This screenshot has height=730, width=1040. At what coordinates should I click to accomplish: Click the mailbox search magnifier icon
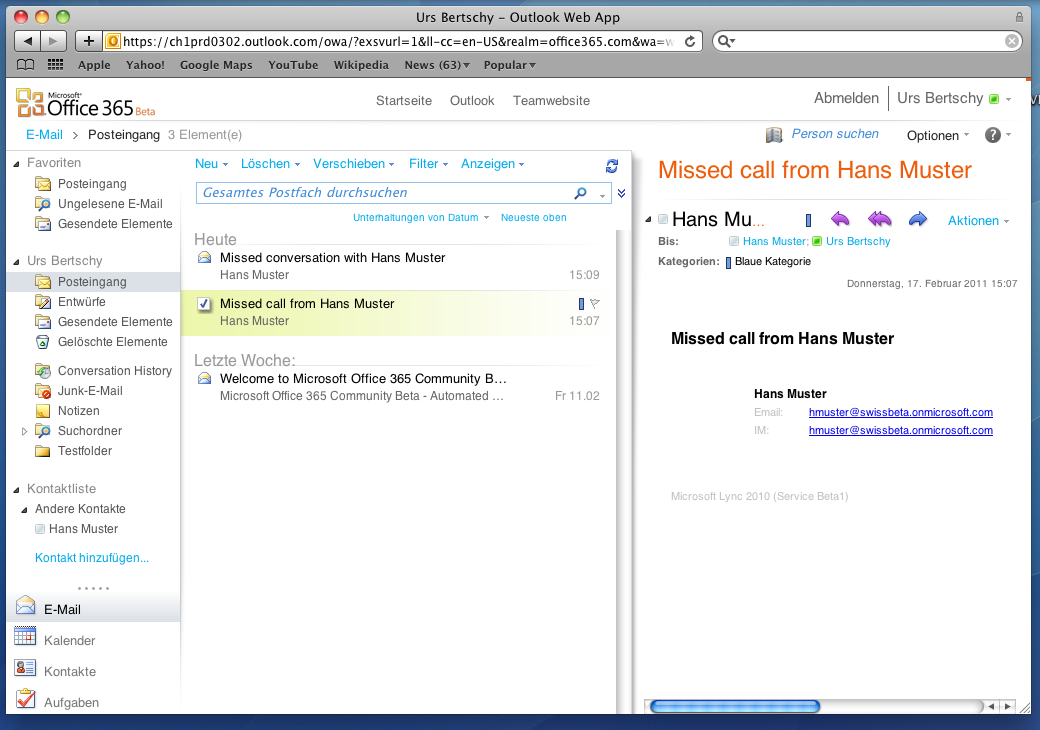click(580, 193)
